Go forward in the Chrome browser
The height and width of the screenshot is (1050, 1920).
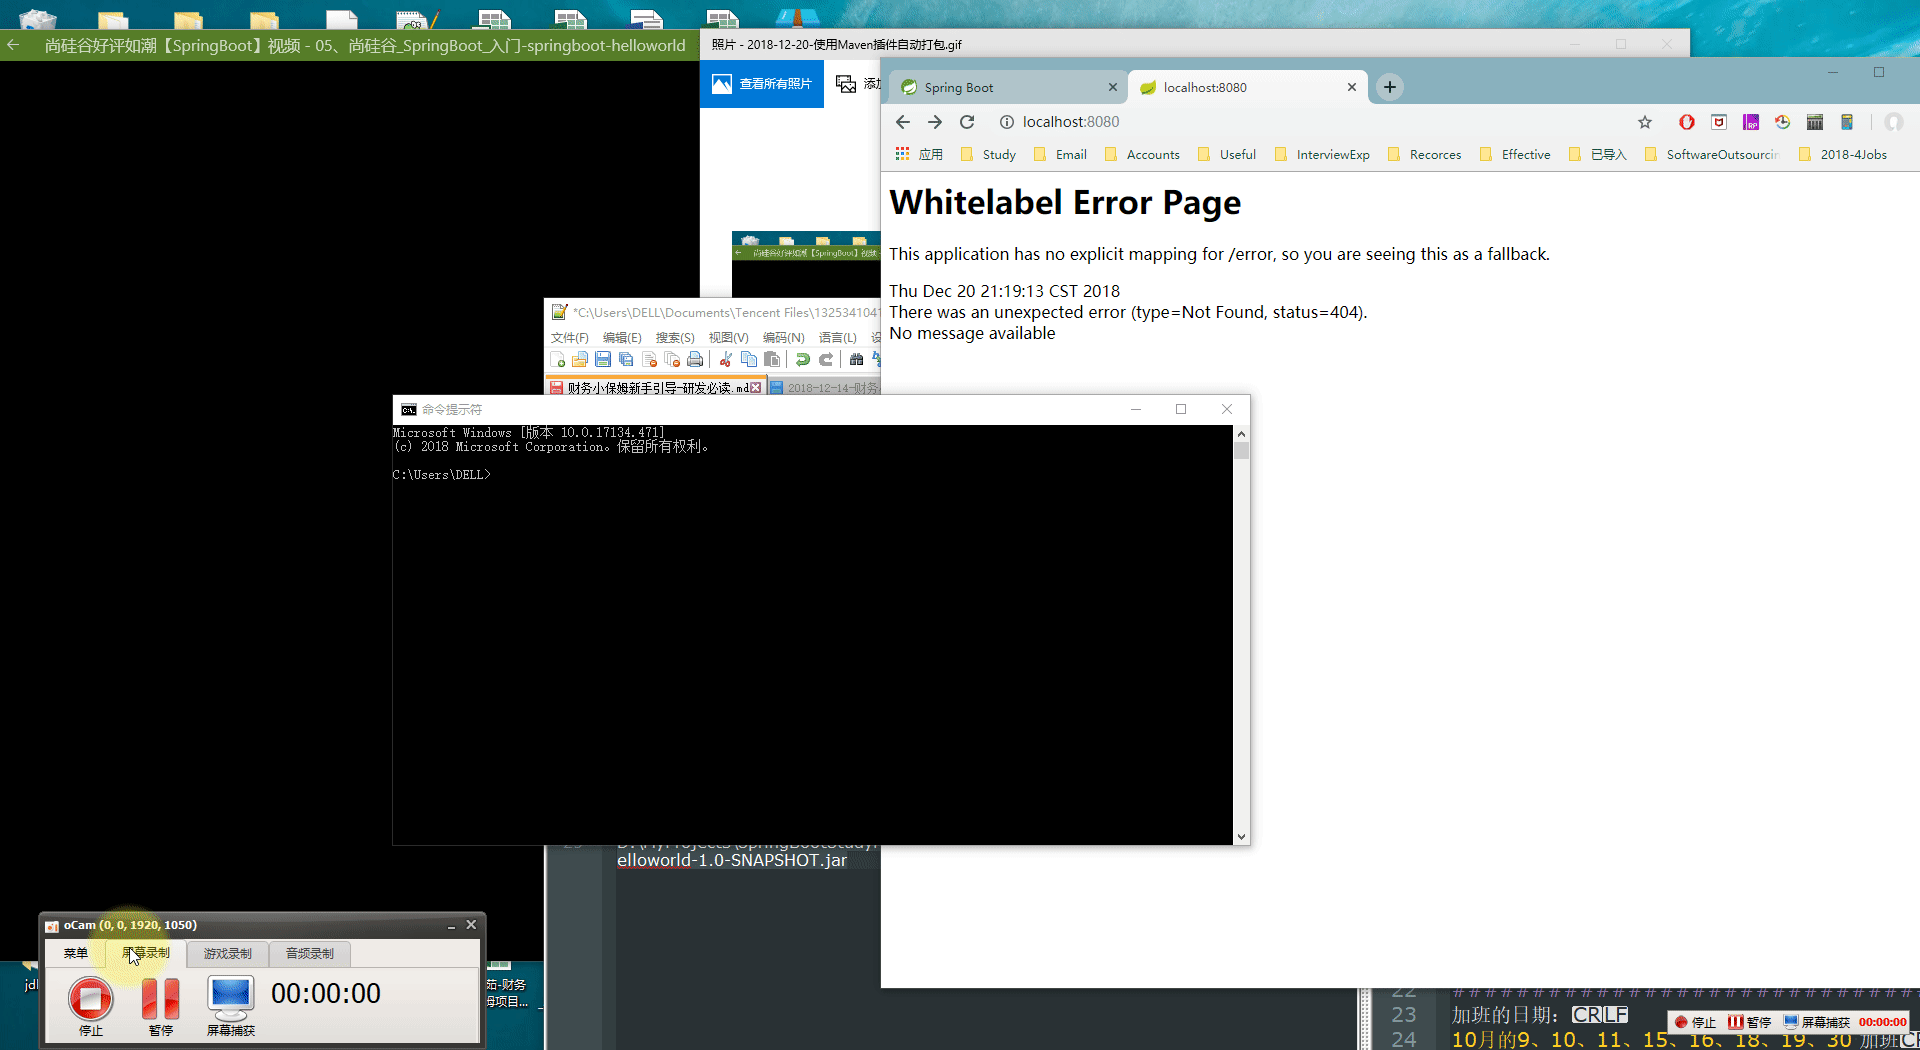pyautogui.click(x=935, y=122)
